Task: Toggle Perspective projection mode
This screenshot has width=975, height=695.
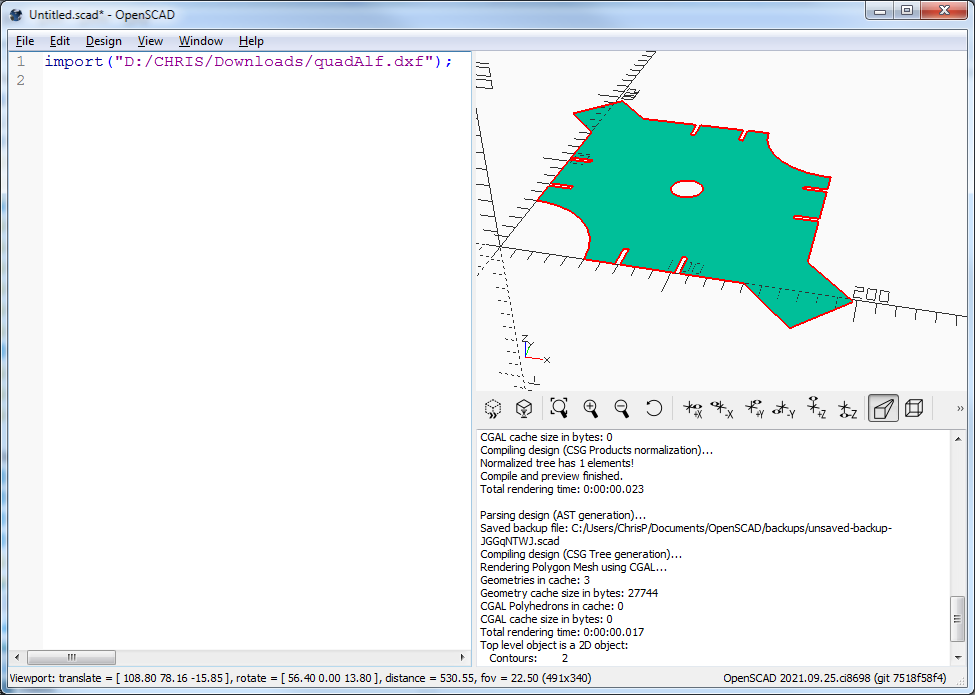Action: click(883, 408)
